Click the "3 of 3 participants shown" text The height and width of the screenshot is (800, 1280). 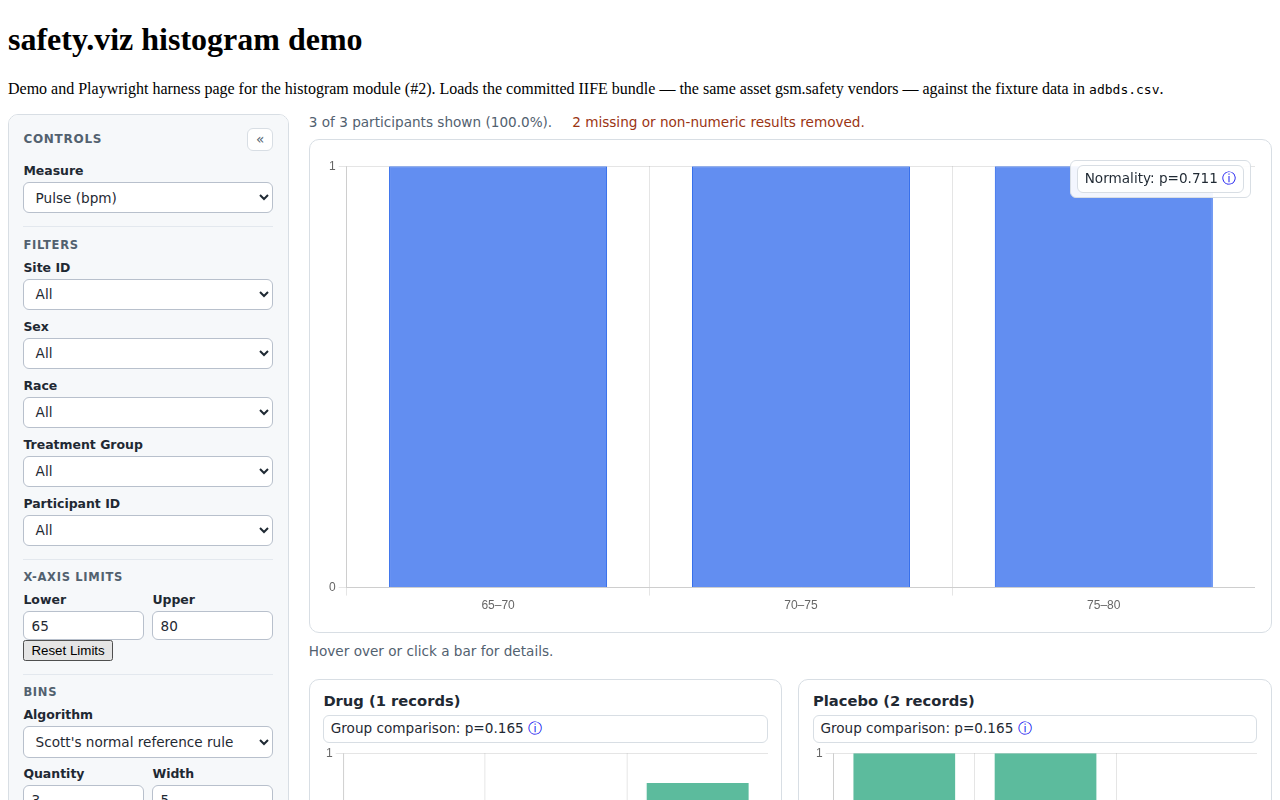click(x=430, y=122)
